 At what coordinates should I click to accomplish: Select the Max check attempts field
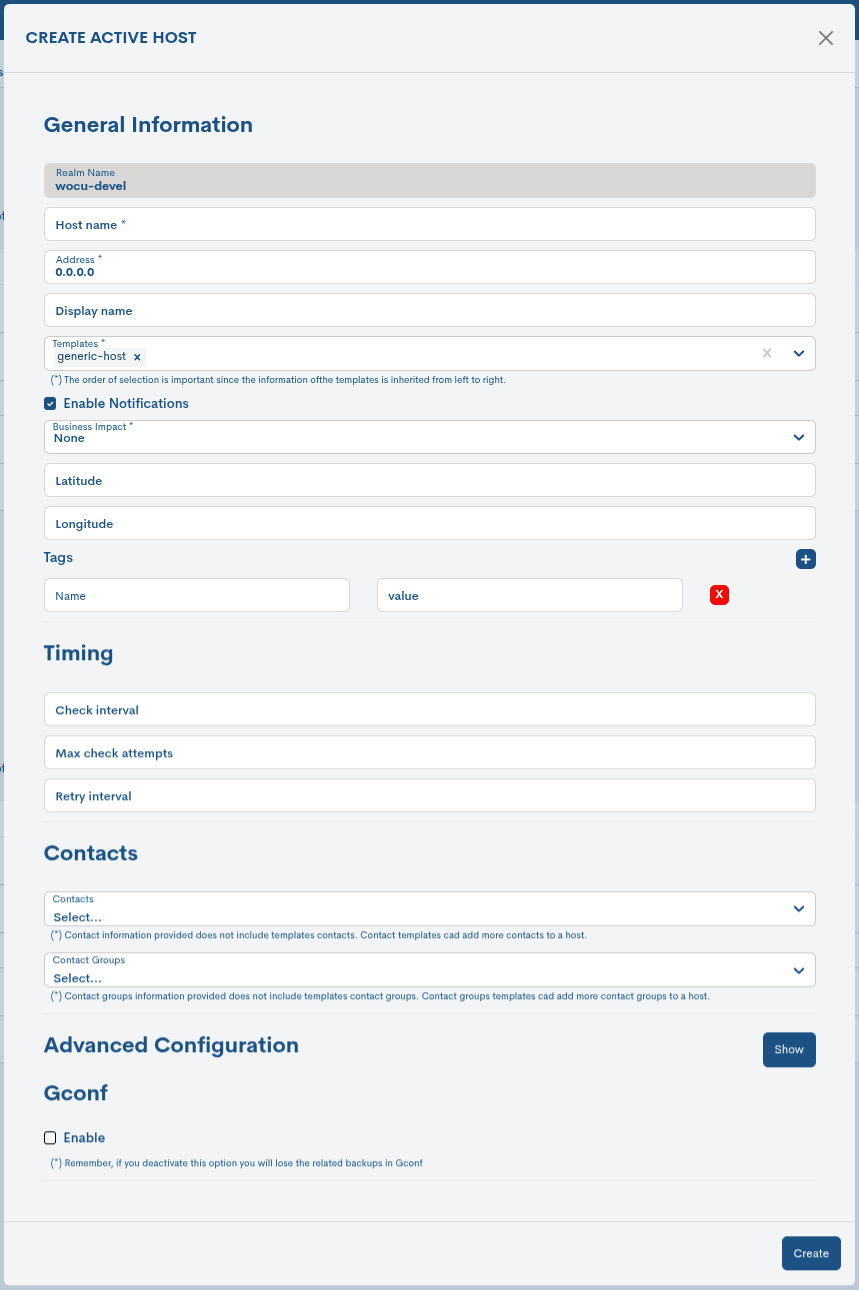tap(429, 753)
